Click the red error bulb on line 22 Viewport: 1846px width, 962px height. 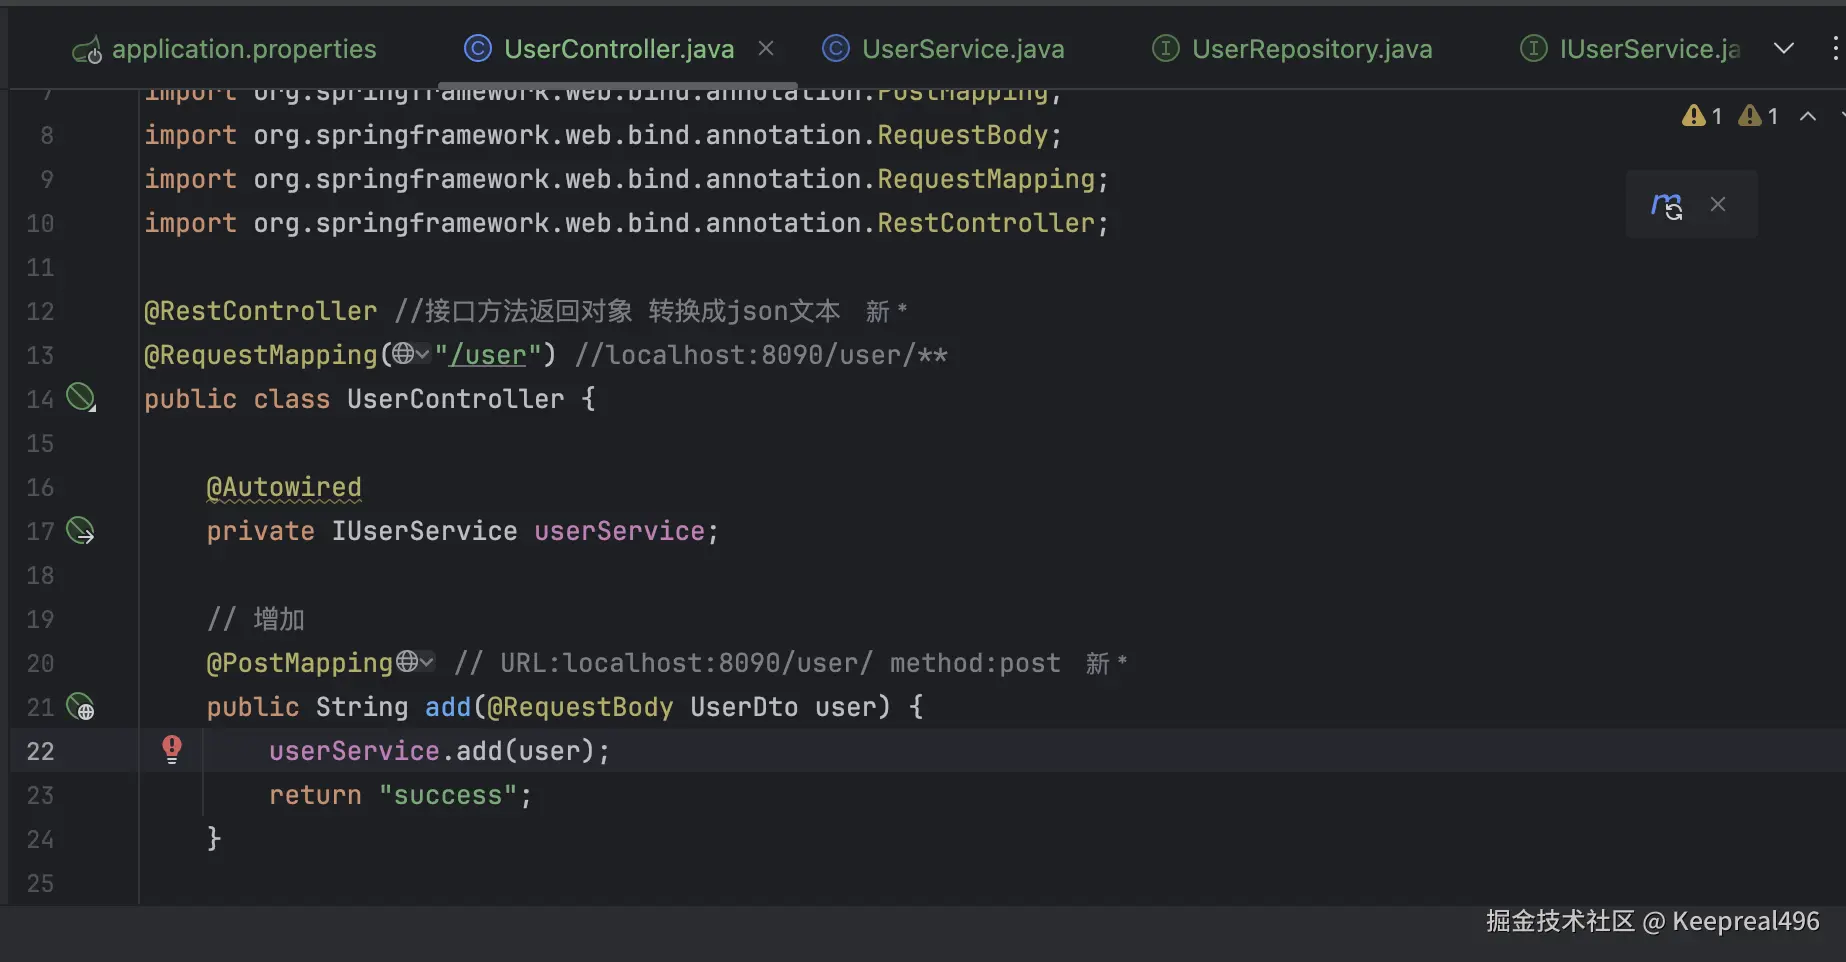[x=172, y=749]
